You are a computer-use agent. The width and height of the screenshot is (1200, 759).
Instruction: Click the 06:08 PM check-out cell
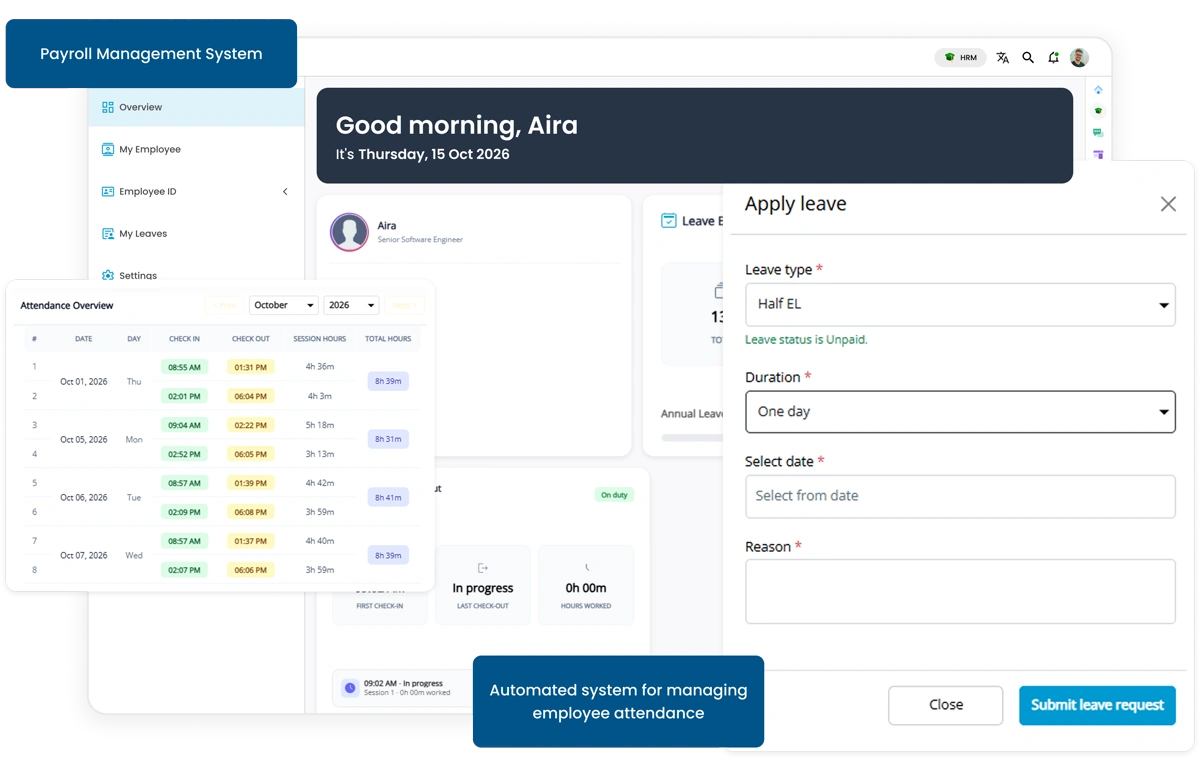[250, 512]
